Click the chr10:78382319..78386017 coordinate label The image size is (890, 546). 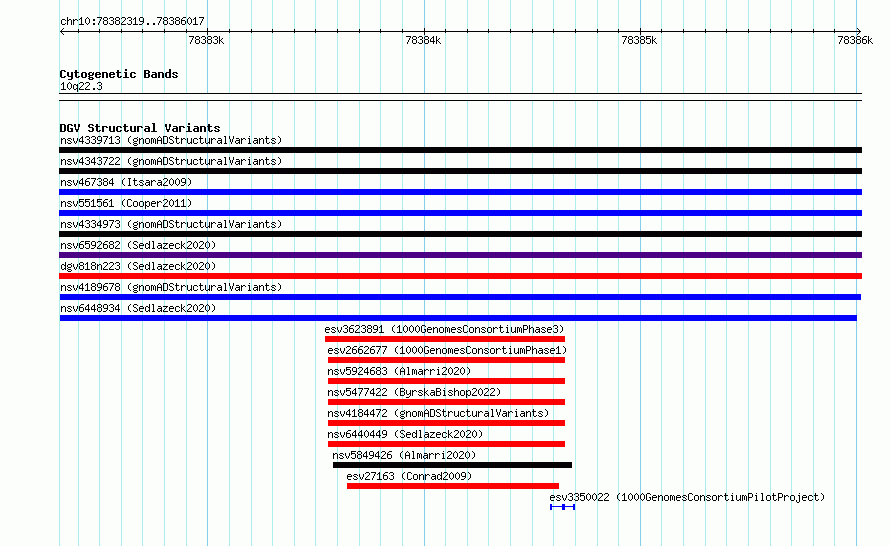pos(132,22)
